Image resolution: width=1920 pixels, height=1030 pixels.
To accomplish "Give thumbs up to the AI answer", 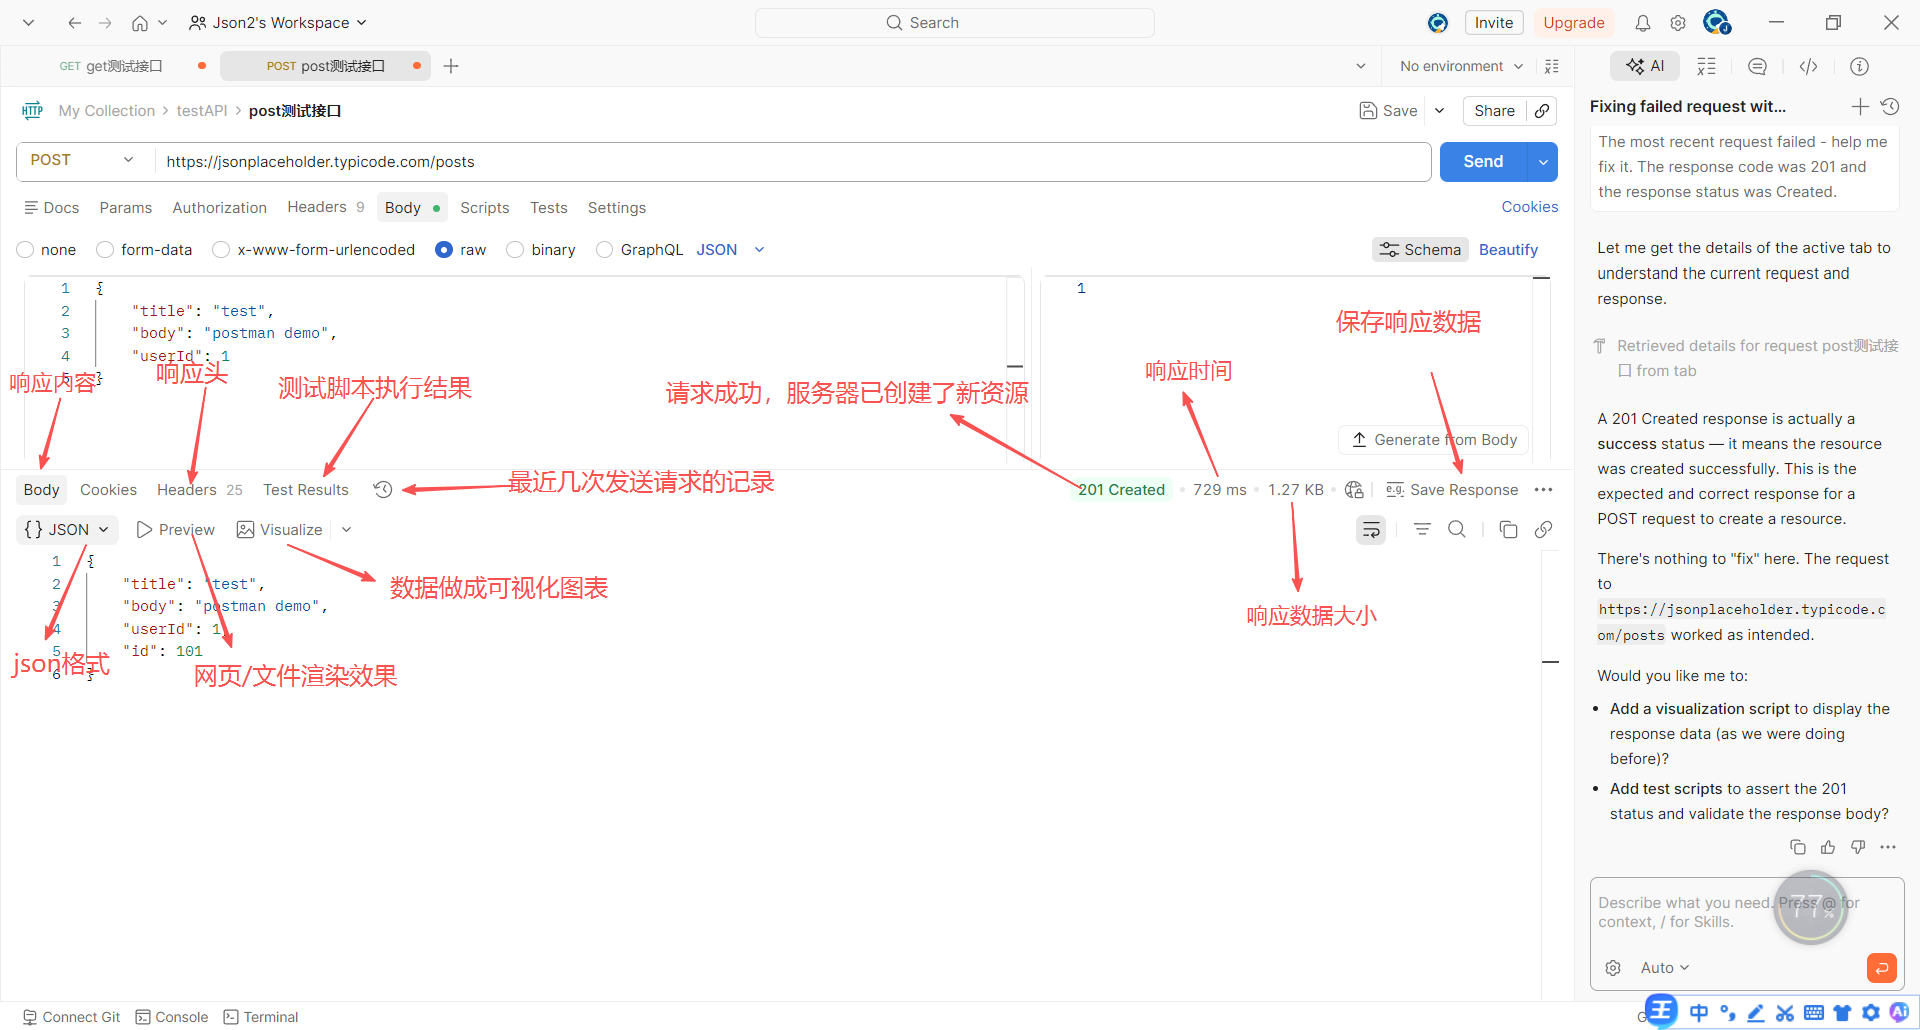I will click(1828, 847).
